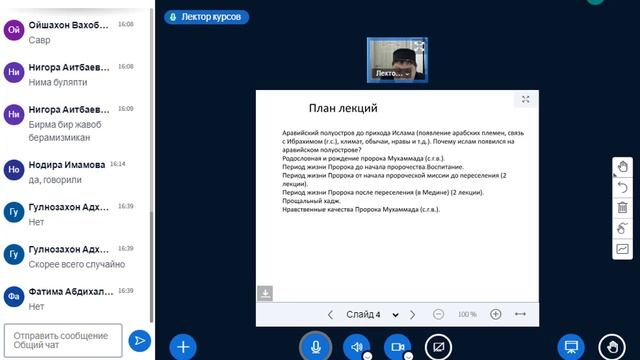This screenshot has height=360, width=640.
Task: Open the plus actions menu button
Action: point(183,347)
